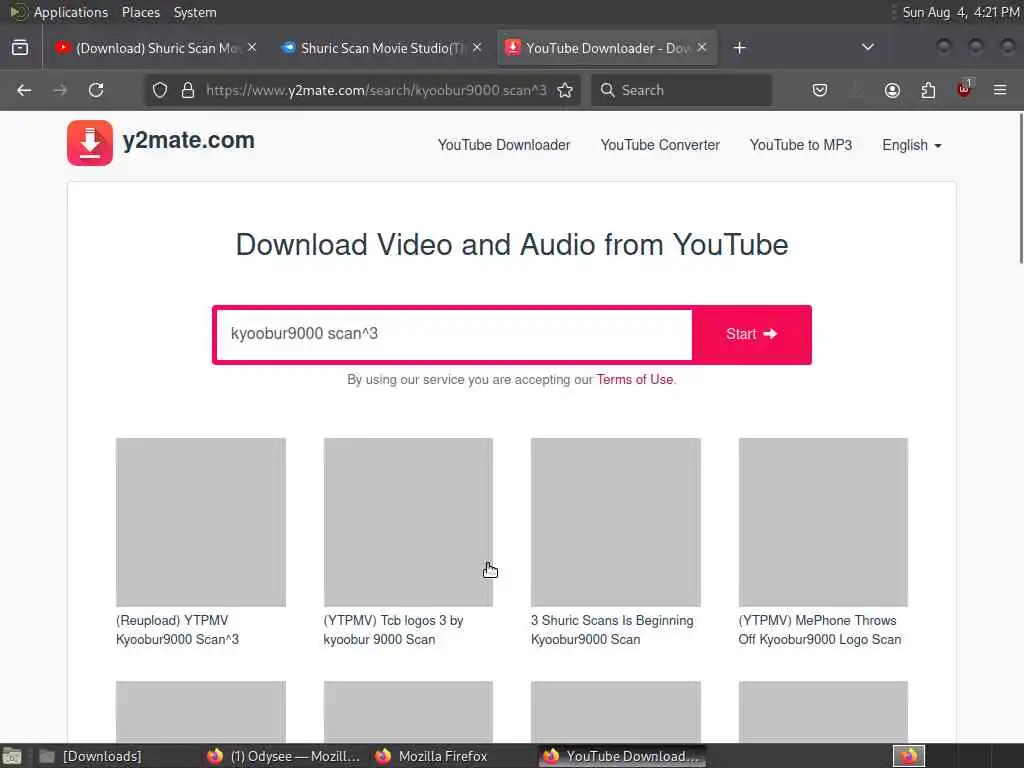The height and width of the screenshot is (768, 1024).
Task: Click the address bar URL
Action: pyautogui.click(x=376, y=90)
